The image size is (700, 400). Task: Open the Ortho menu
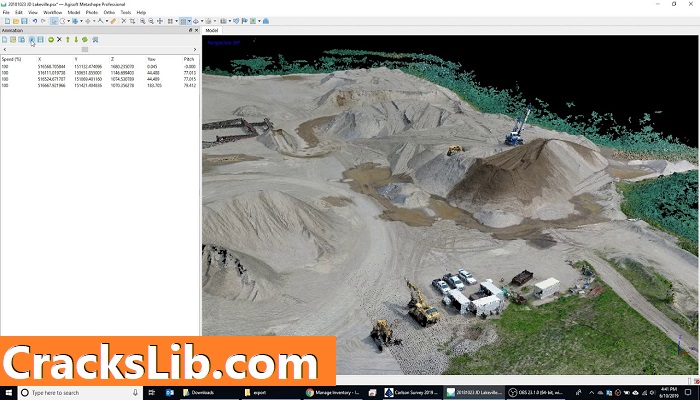point(109,12)
